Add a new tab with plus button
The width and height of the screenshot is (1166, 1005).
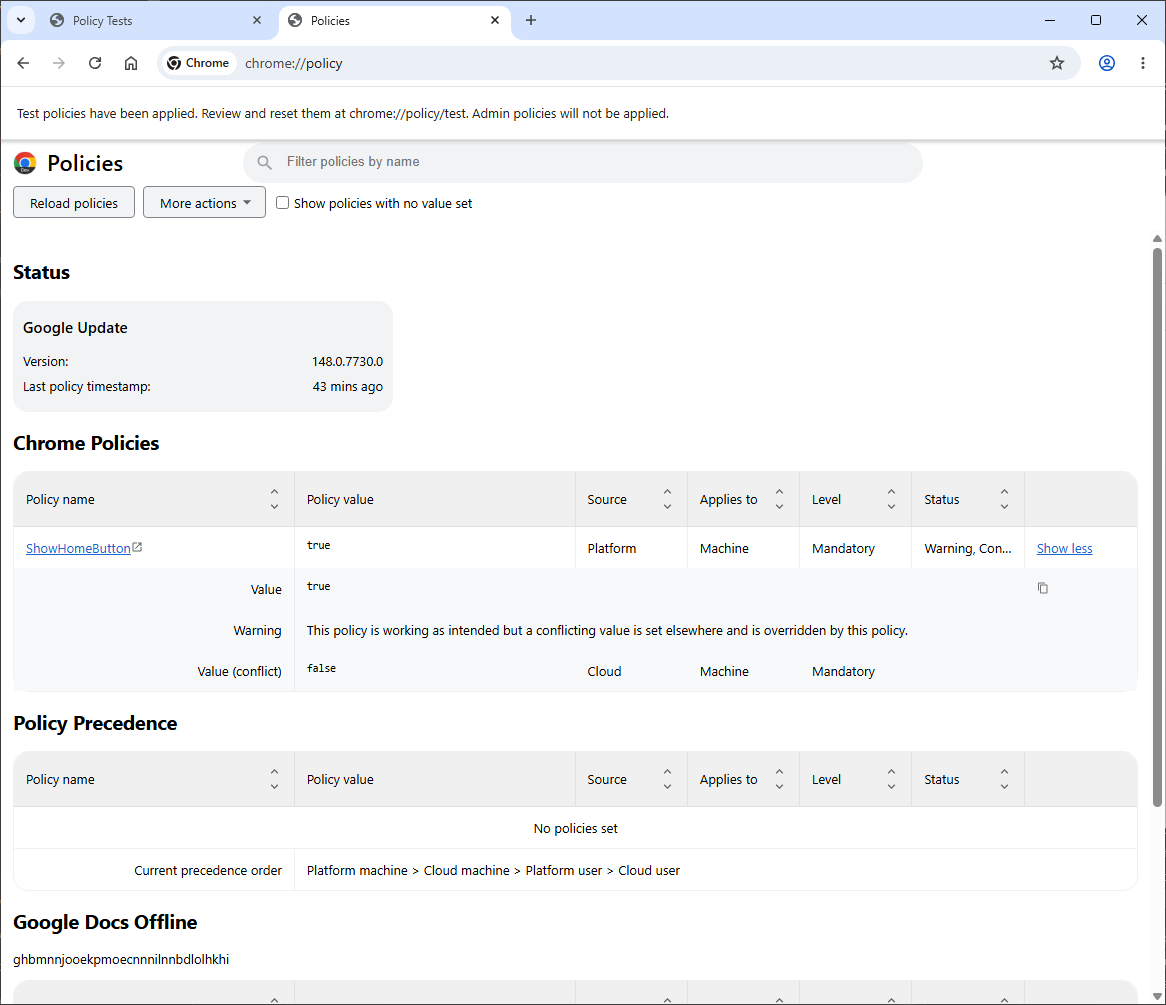pyautogui.click(x=531, y=20)
